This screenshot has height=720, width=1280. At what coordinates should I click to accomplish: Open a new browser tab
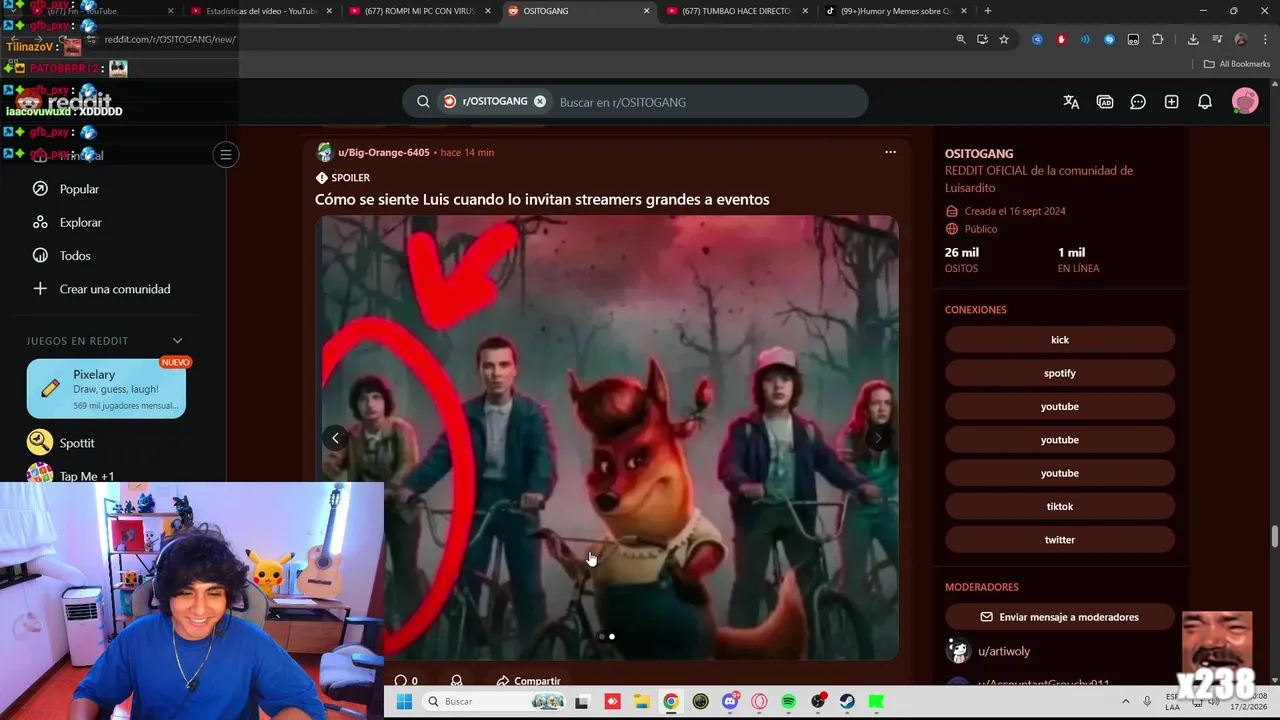click(x=988, y=11)
